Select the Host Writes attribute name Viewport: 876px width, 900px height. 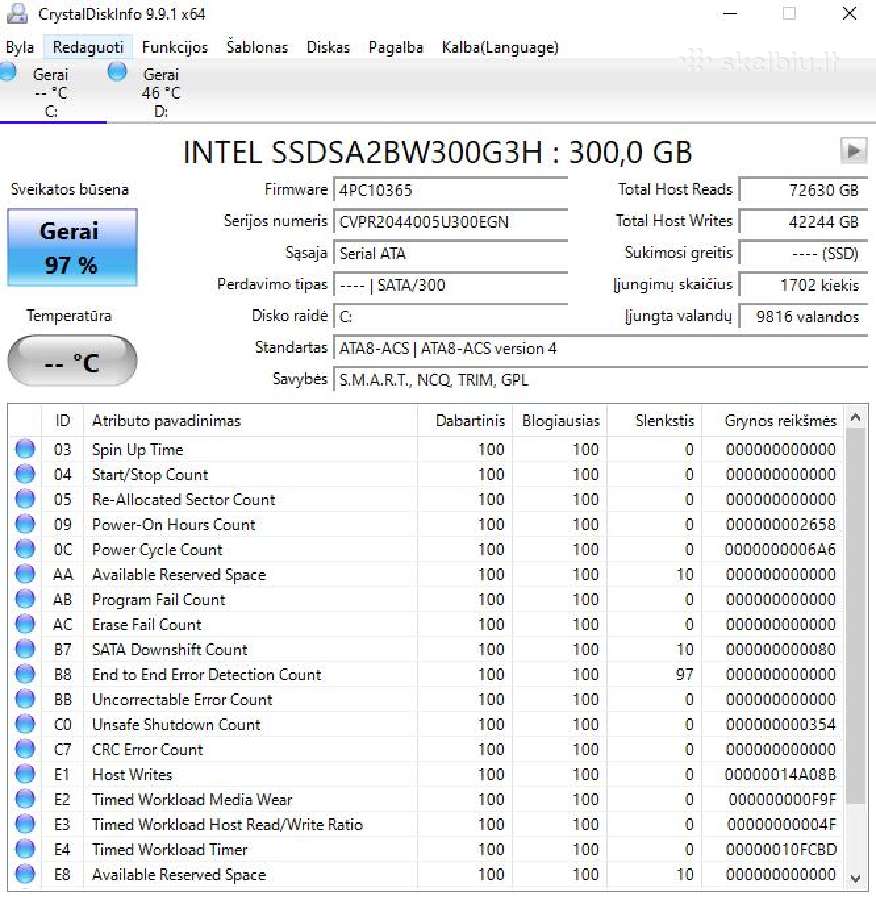click(x=132, y=774)
